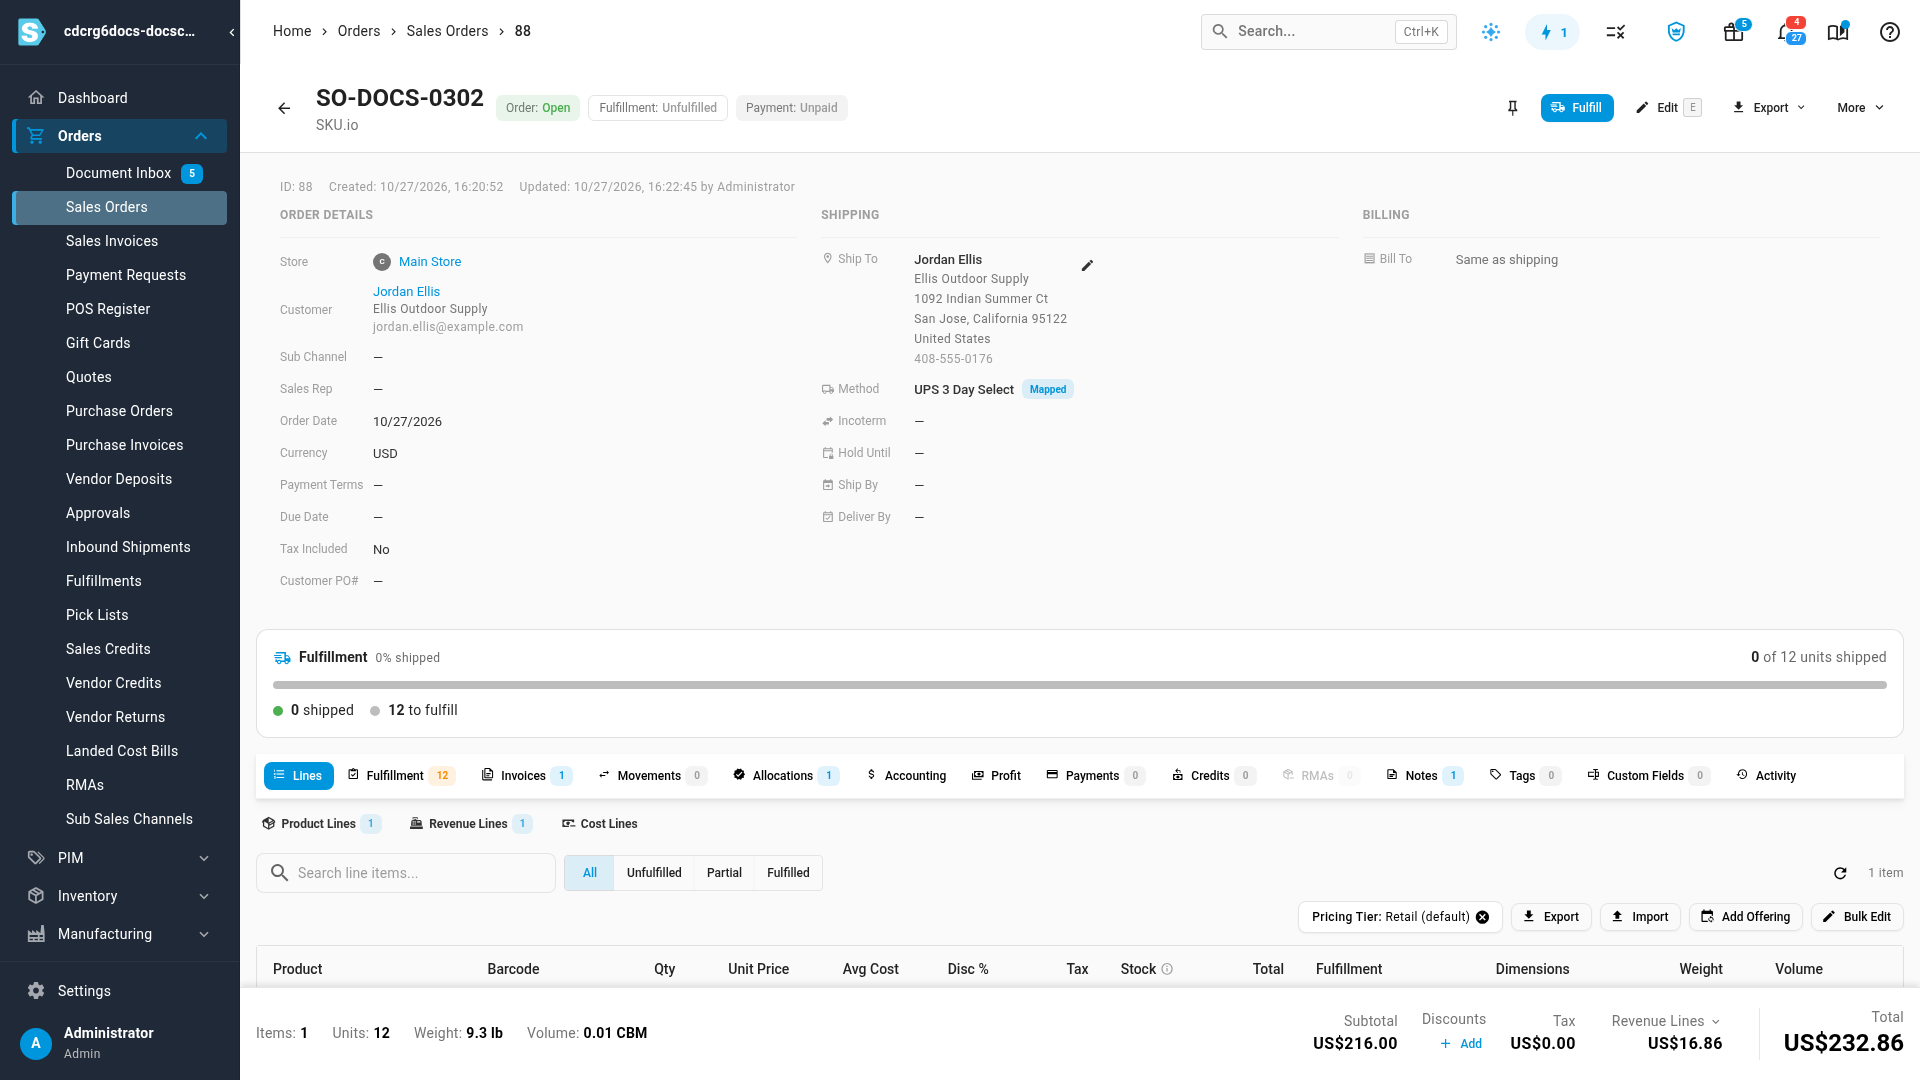Click the Stock column info icon
The height and width of the screenshot is (1080, 1920).
(1167, 969)
